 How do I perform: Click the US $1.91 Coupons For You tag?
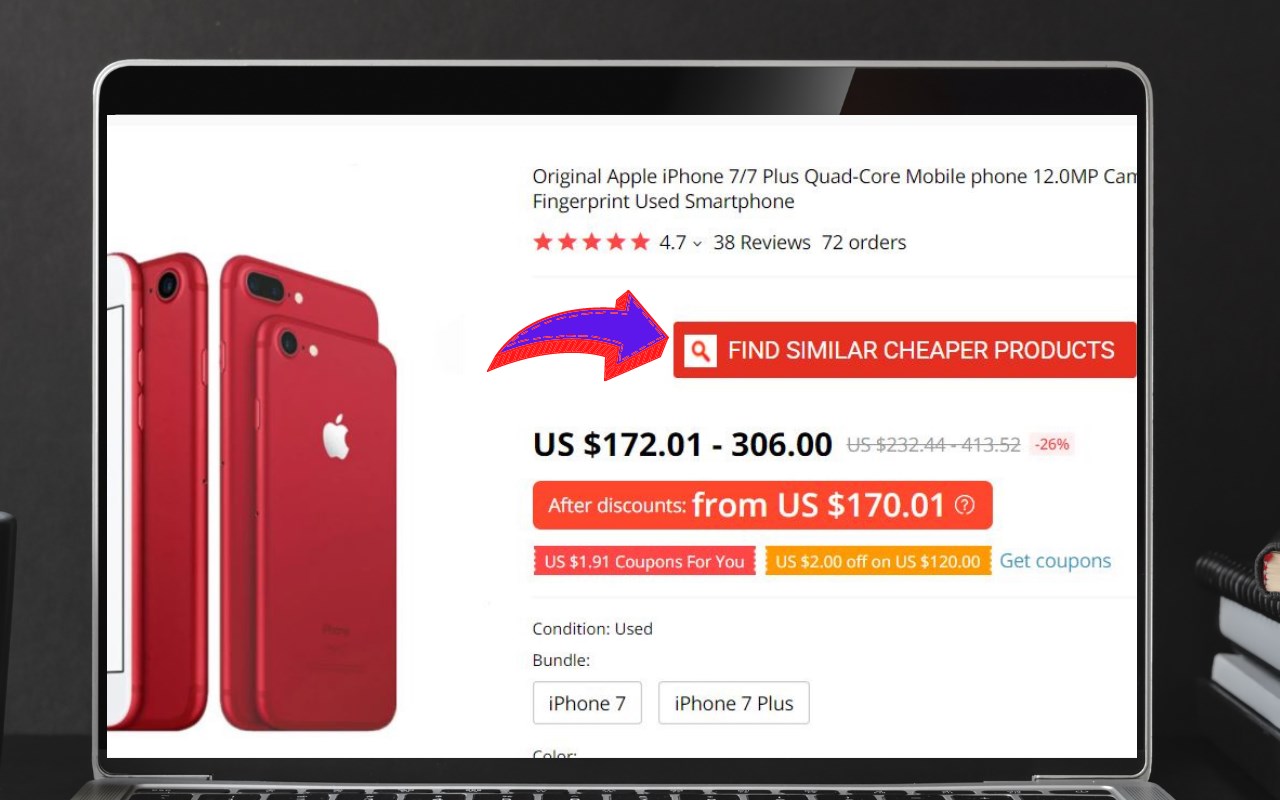[644, 561]
